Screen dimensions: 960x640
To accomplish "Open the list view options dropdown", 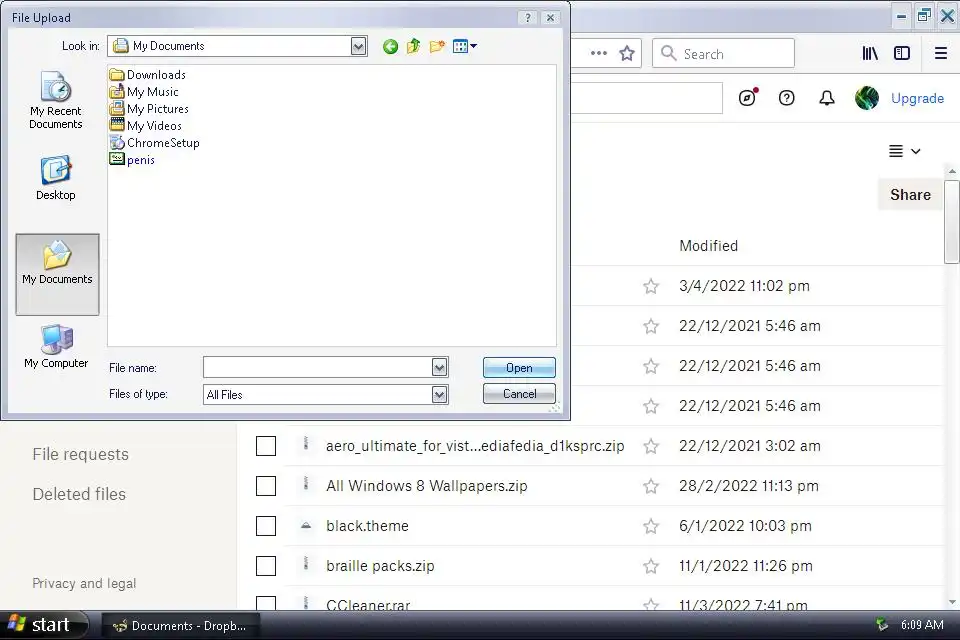I will click(x=904, y=151).
